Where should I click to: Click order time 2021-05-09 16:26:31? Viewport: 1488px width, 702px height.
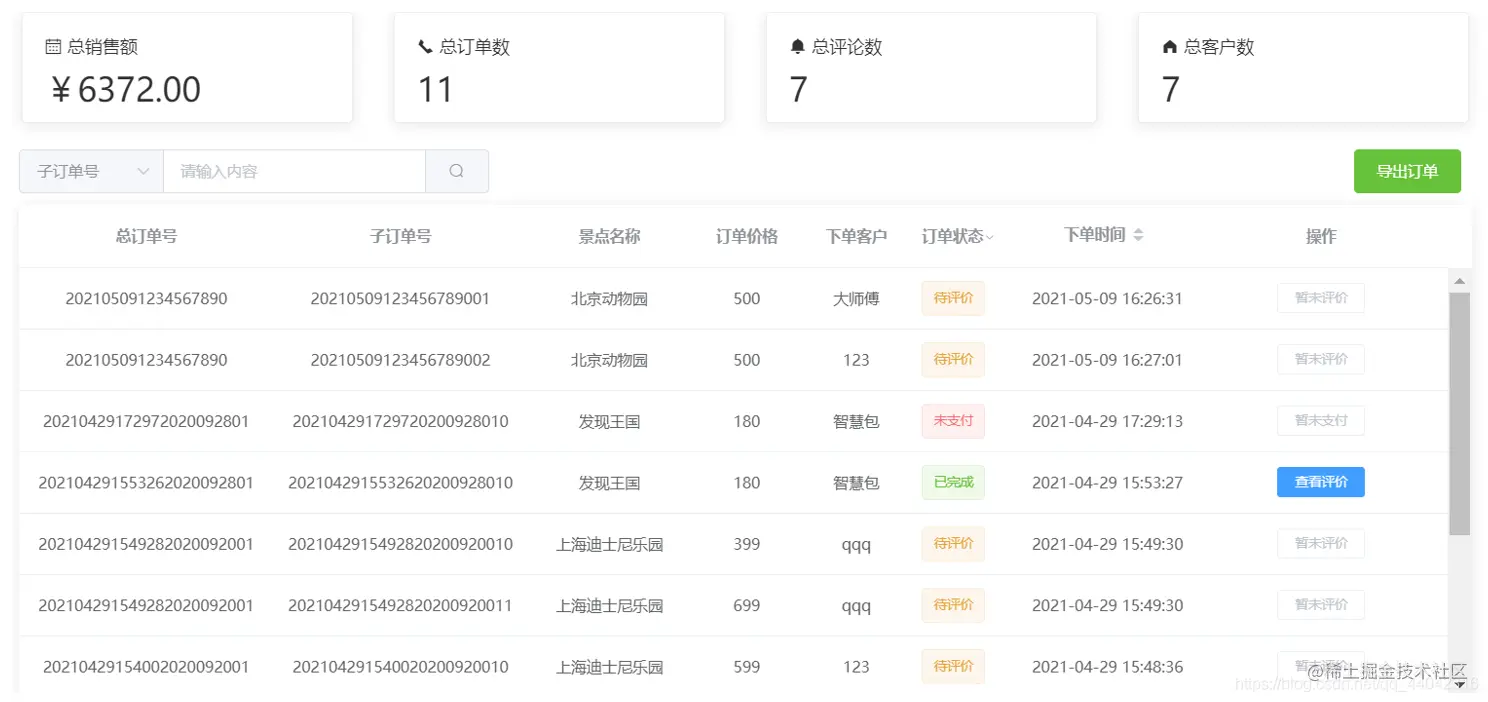[x=1107, y=299]
